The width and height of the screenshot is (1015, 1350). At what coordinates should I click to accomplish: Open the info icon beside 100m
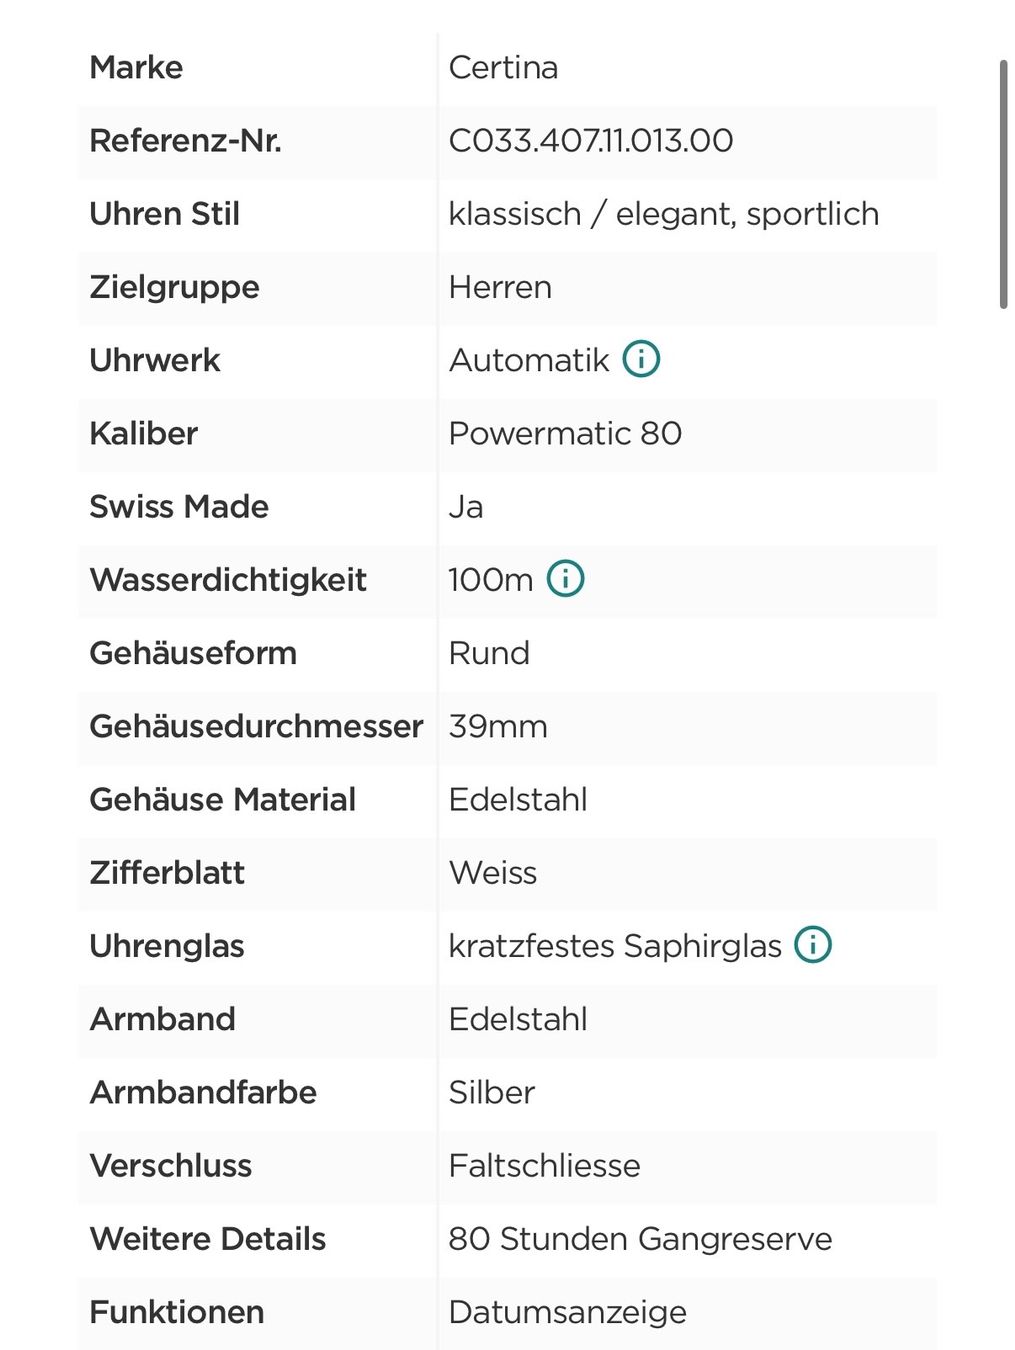pos(565,578)
